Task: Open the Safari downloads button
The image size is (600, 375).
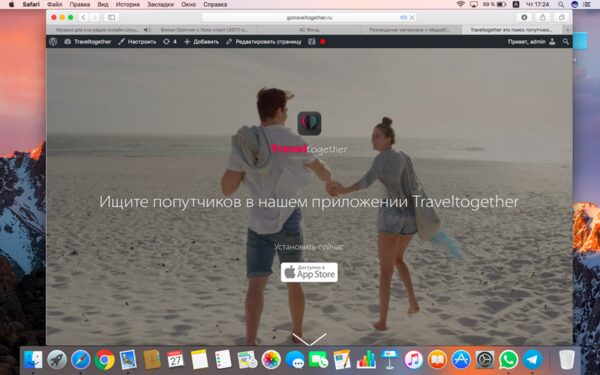Action: click(x=524, y=17)
